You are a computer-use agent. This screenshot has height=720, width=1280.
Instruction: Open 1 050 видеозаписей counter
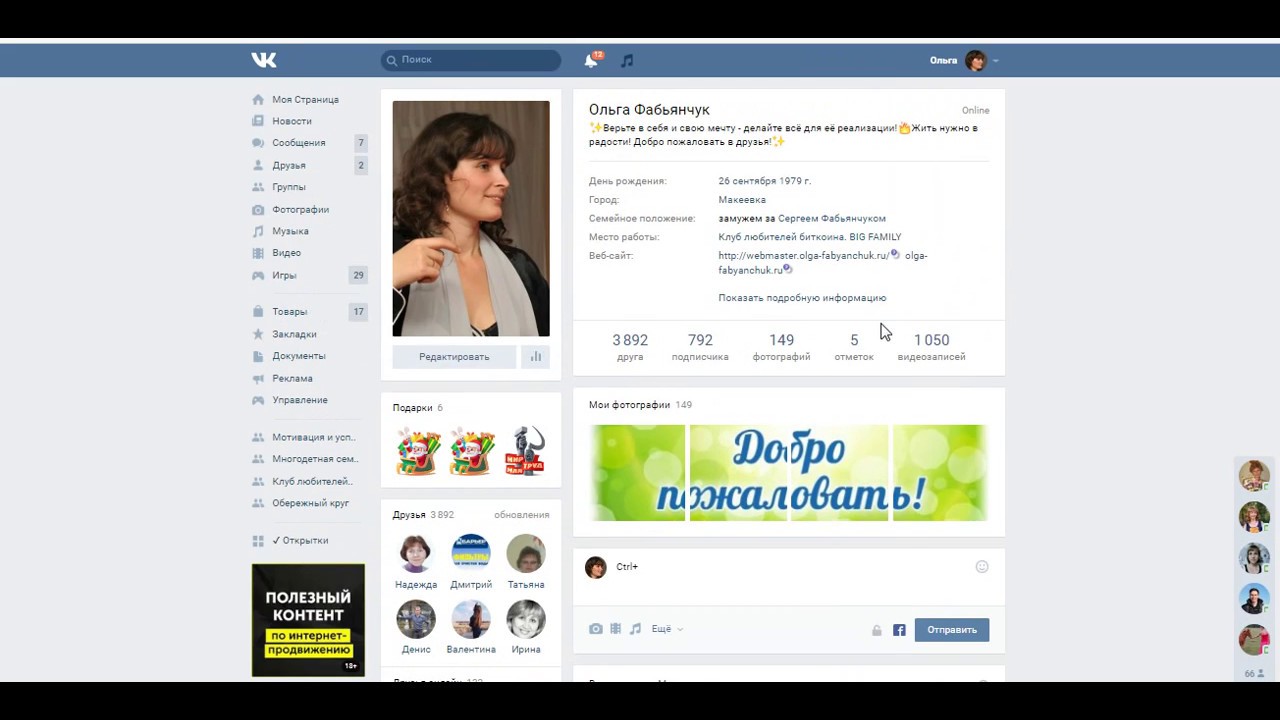click(931, 347)
